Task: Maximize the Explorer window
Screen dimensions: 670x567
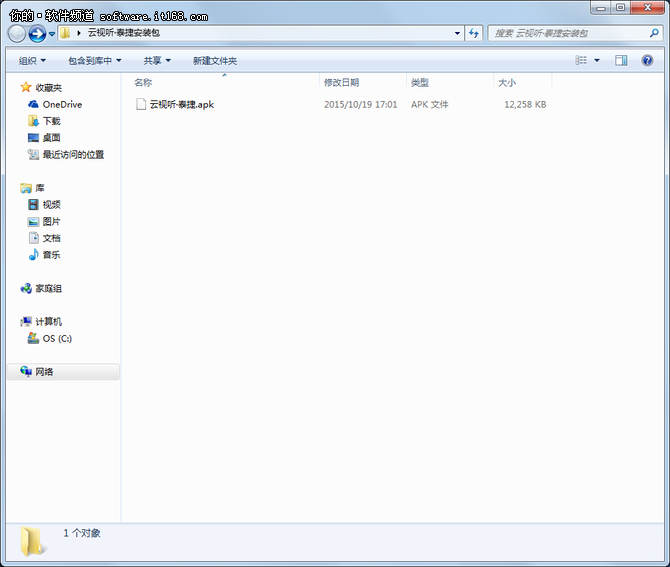Action: coord(620,7)
